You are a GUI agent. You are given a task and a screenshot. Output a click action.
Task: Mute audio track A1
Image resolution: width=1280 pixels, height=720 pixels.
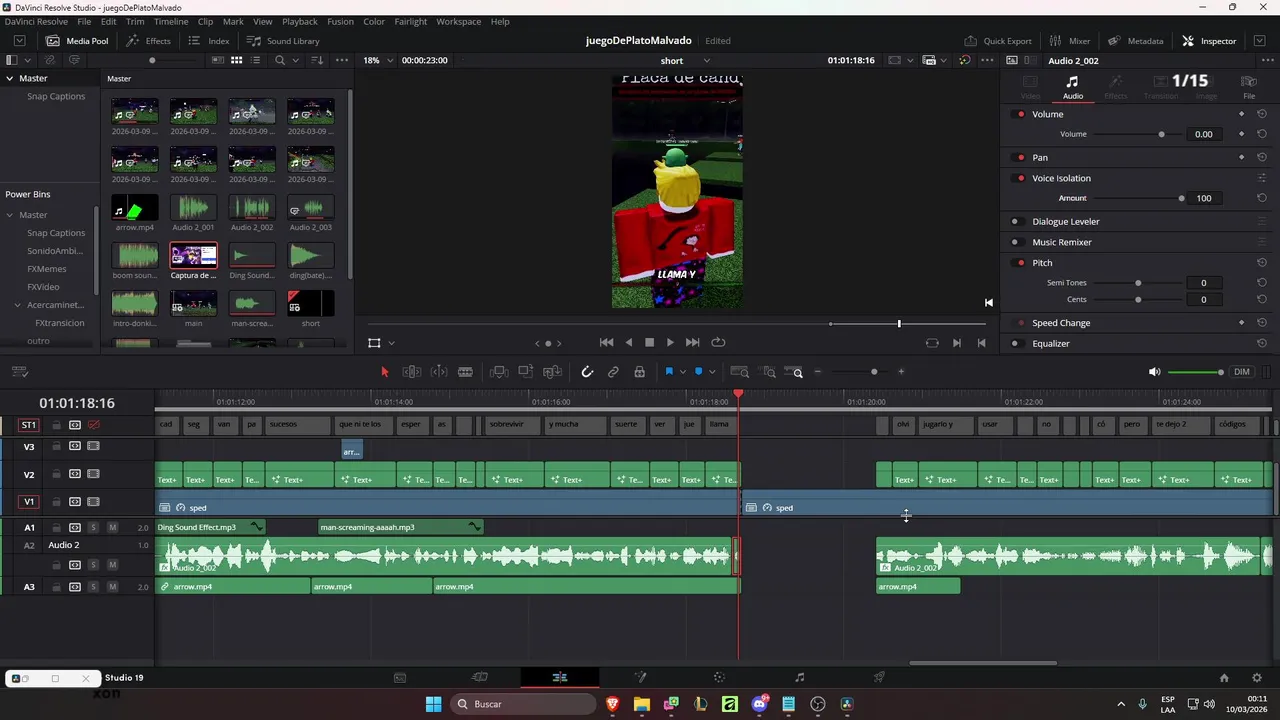112,527
